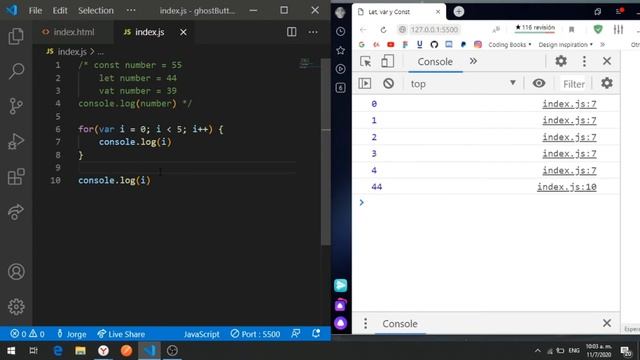Viewport: 640px width, 360px height.
Task: Open the editor More Actions ellipsis
Action: 313,32
